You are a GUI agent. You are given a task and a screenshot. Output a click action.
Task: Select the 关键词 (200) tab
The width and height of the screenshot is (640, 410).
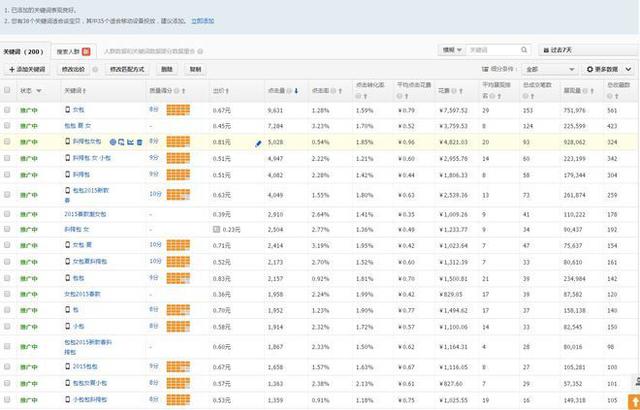(x=24, y=52)
